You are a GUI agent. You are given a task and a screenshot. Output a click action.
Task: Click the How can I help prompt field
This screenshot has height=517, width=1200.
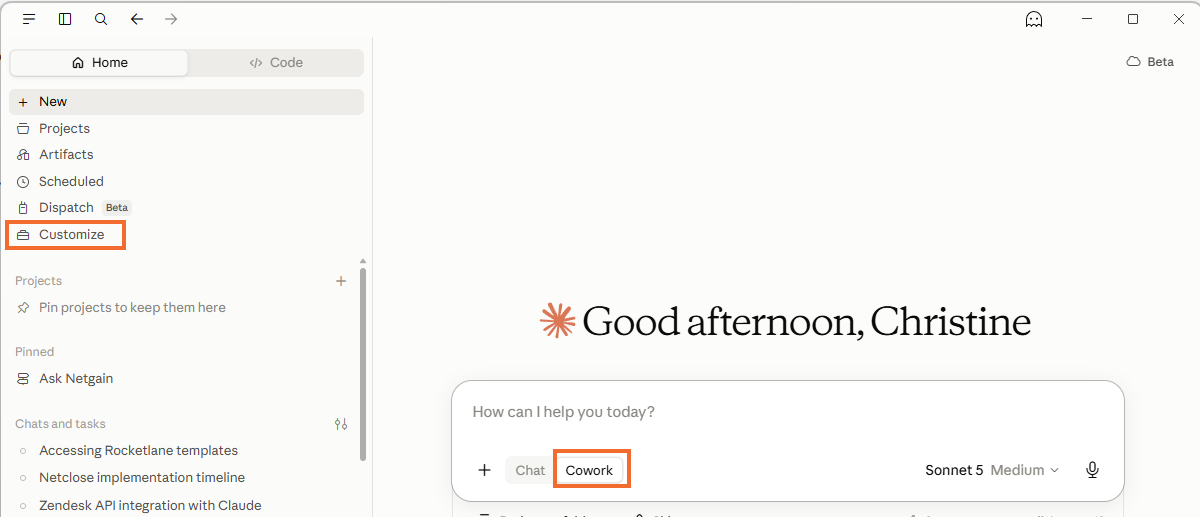click(788, 412)
